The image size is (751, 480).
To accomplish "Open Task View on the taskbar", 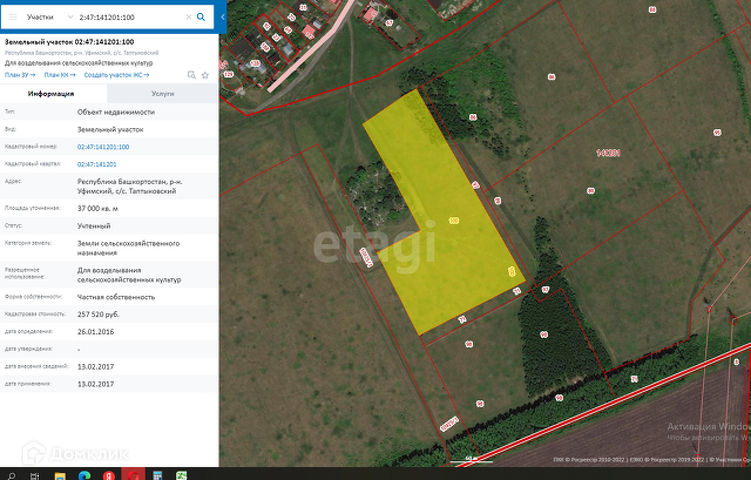I will click(x=34, y=474).
